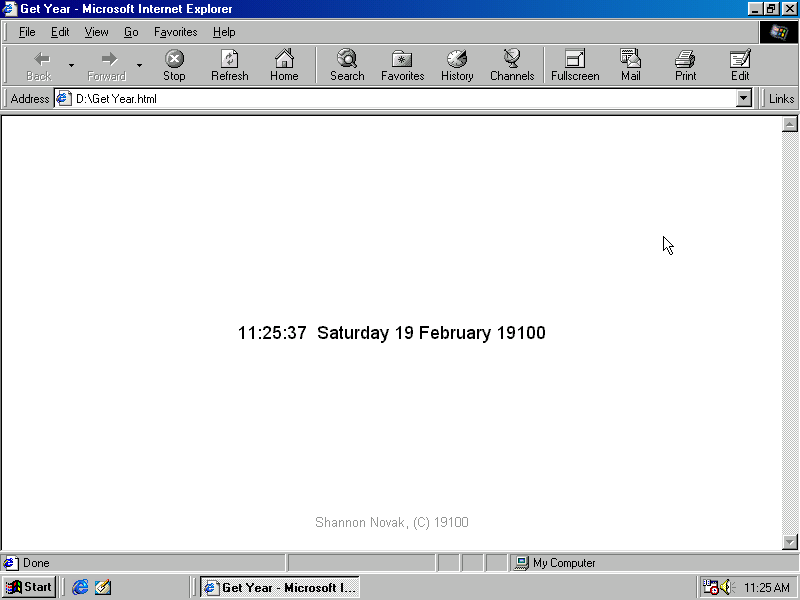Close the Internet Explorer window
The height and width of the screenshot is (600, 800).
coord(789,9)
